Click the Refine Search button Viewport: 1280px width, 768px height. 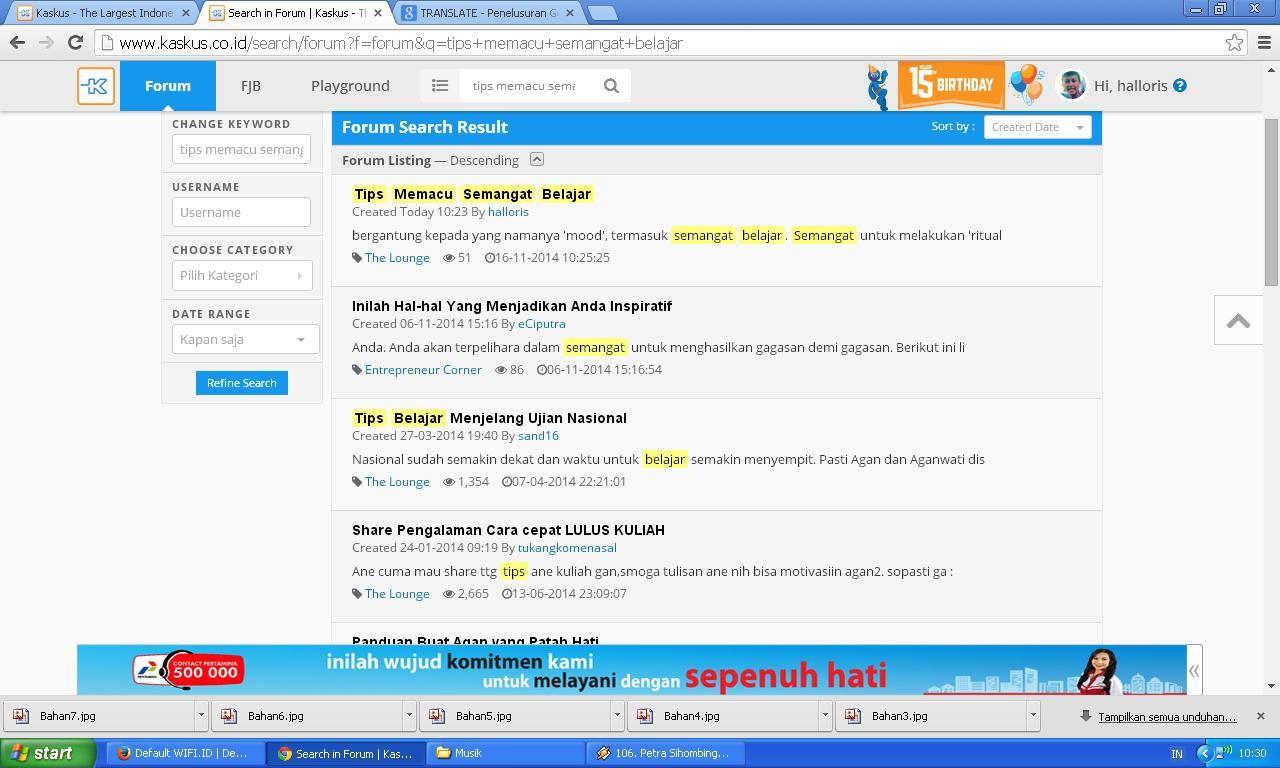(242, 383)
